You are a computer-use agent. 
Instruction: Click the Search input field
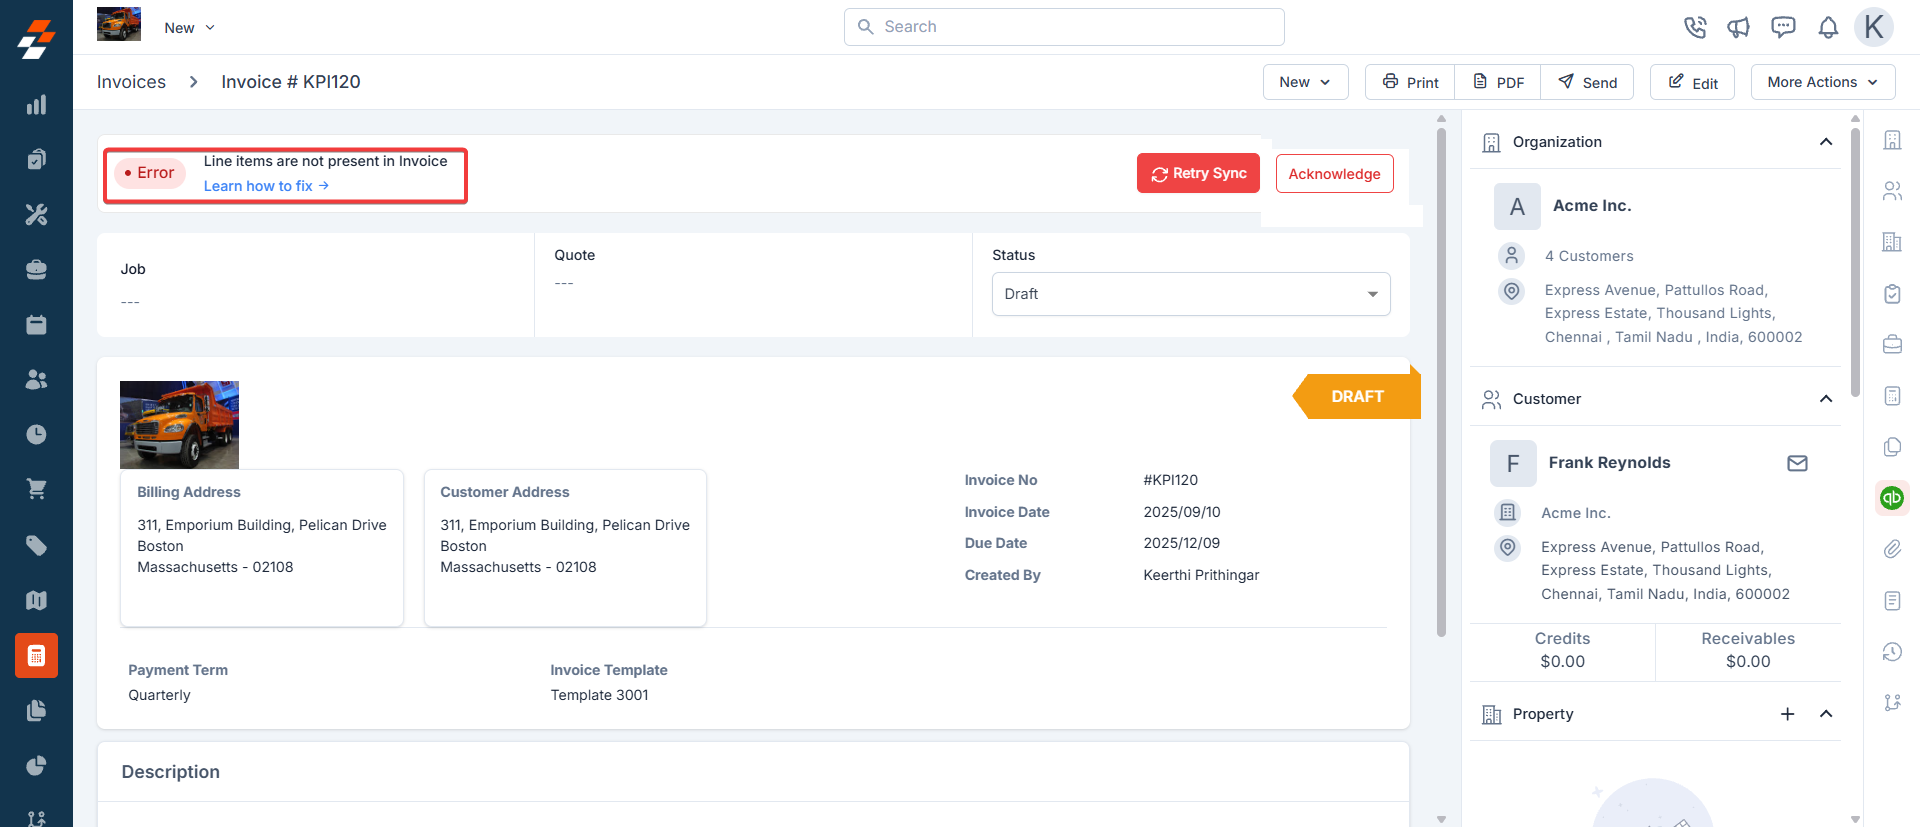[1064, 27]
